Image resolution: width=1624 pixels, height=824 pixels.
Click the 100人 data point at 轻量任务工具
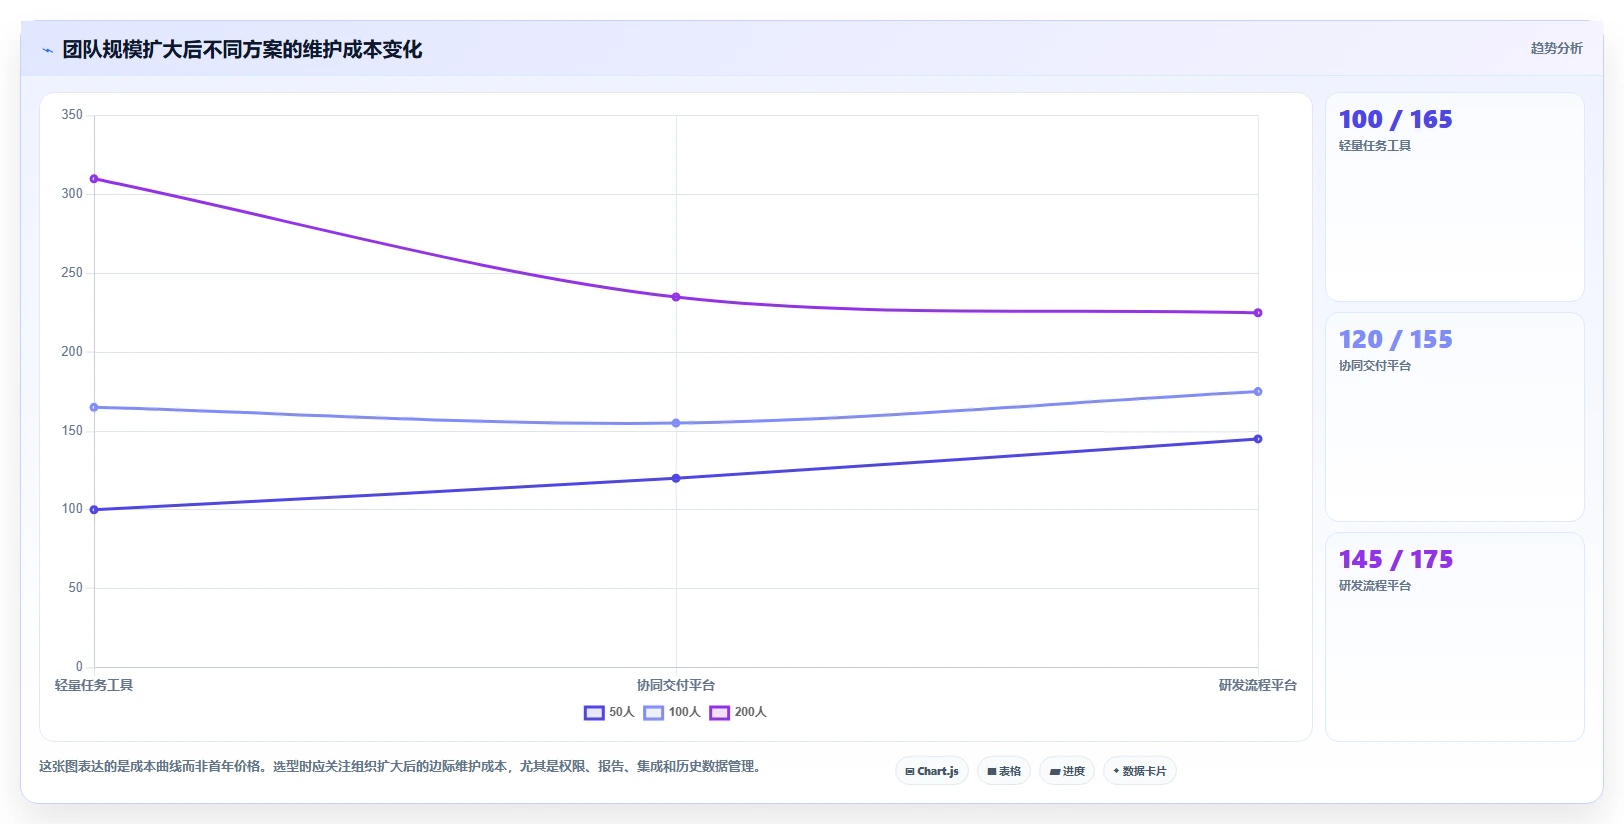click(x=94, y=407)
